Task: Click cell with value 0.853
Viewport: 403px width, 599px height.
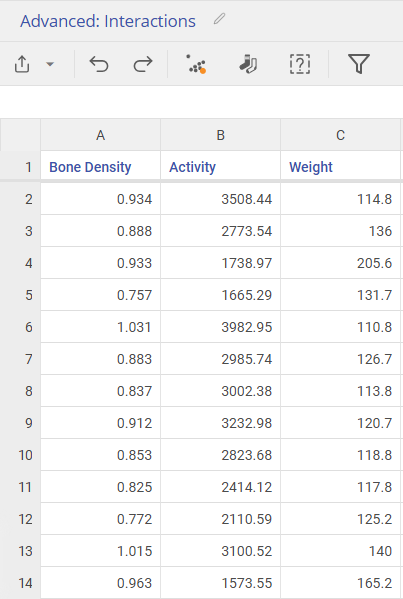Action: 100,455
